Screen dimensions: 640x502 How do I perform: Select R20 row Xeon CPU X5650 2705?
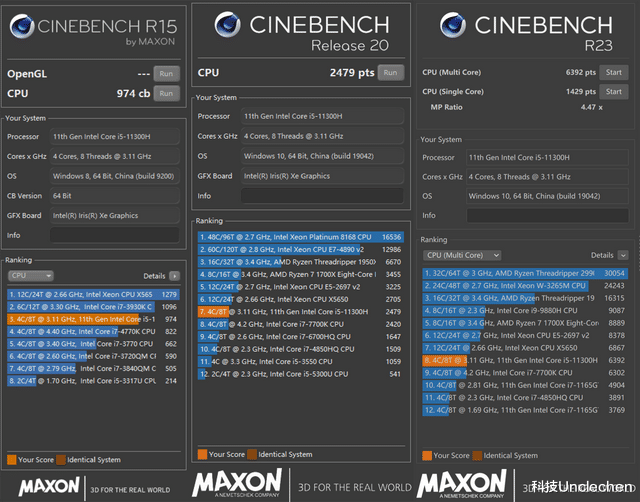tap(300, 300)
